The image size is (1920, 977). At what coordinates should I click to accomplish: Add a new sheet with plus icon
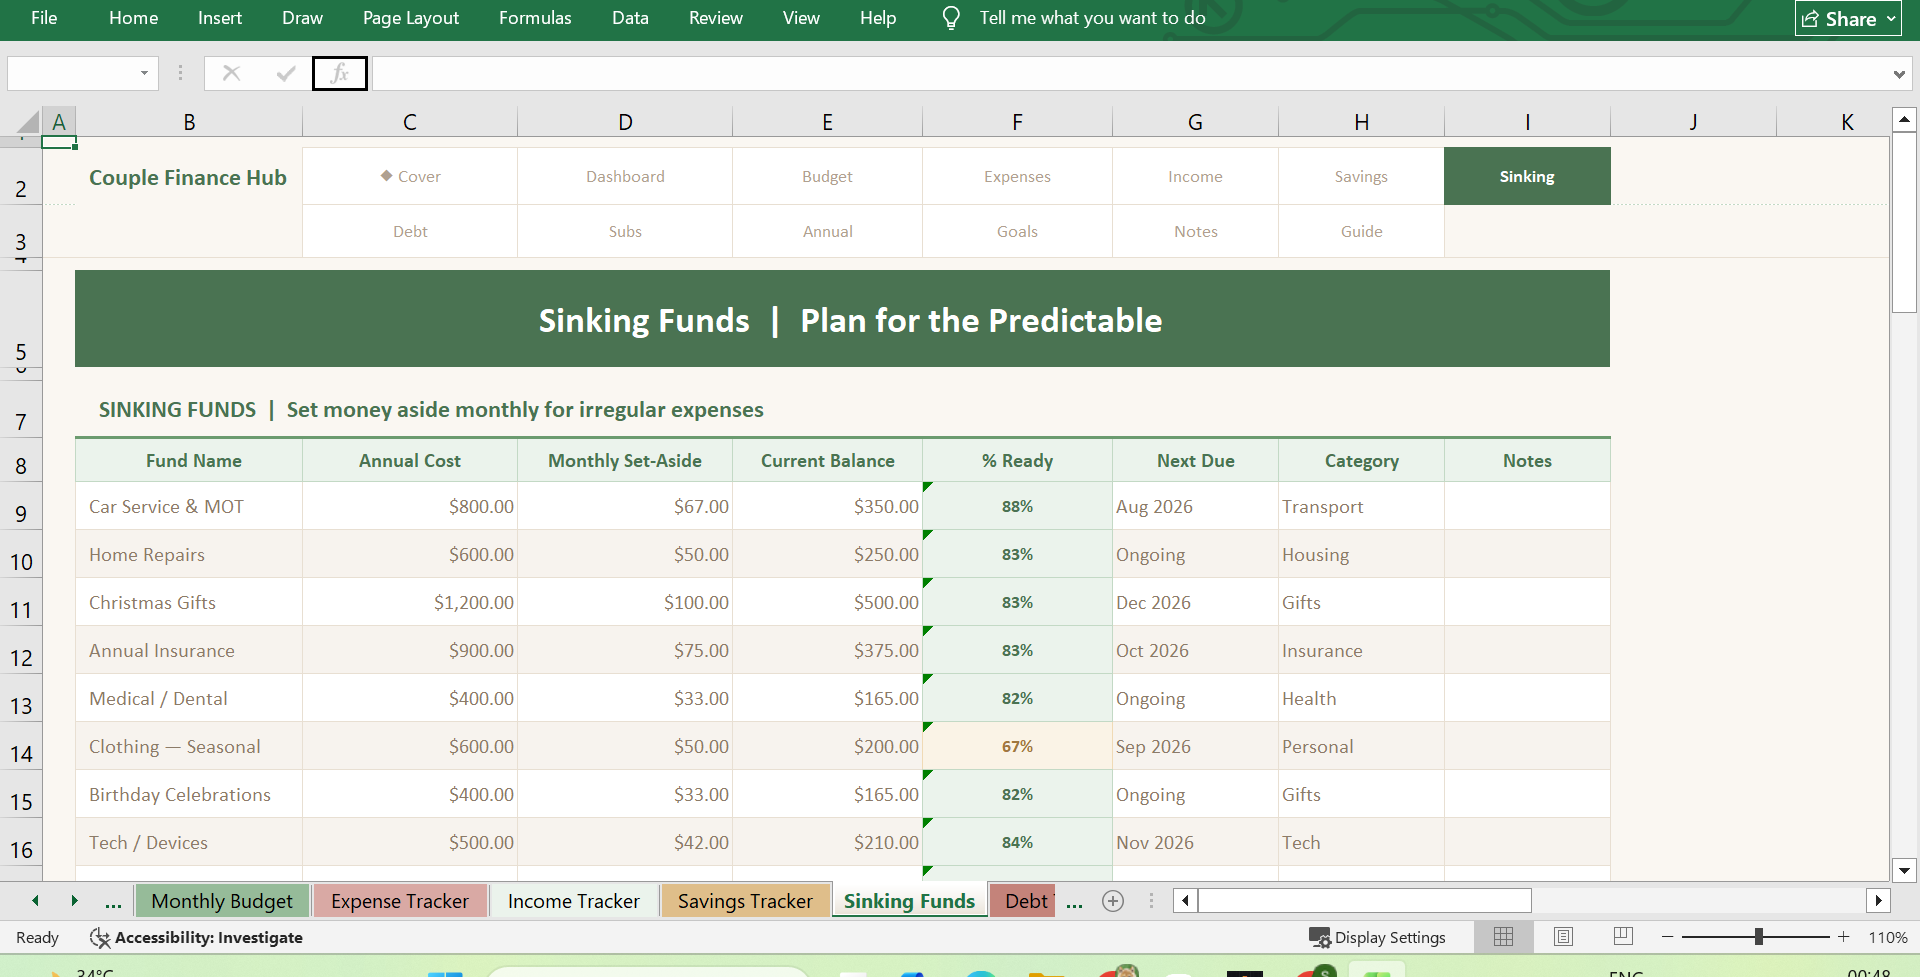[x=1113, y=901]
